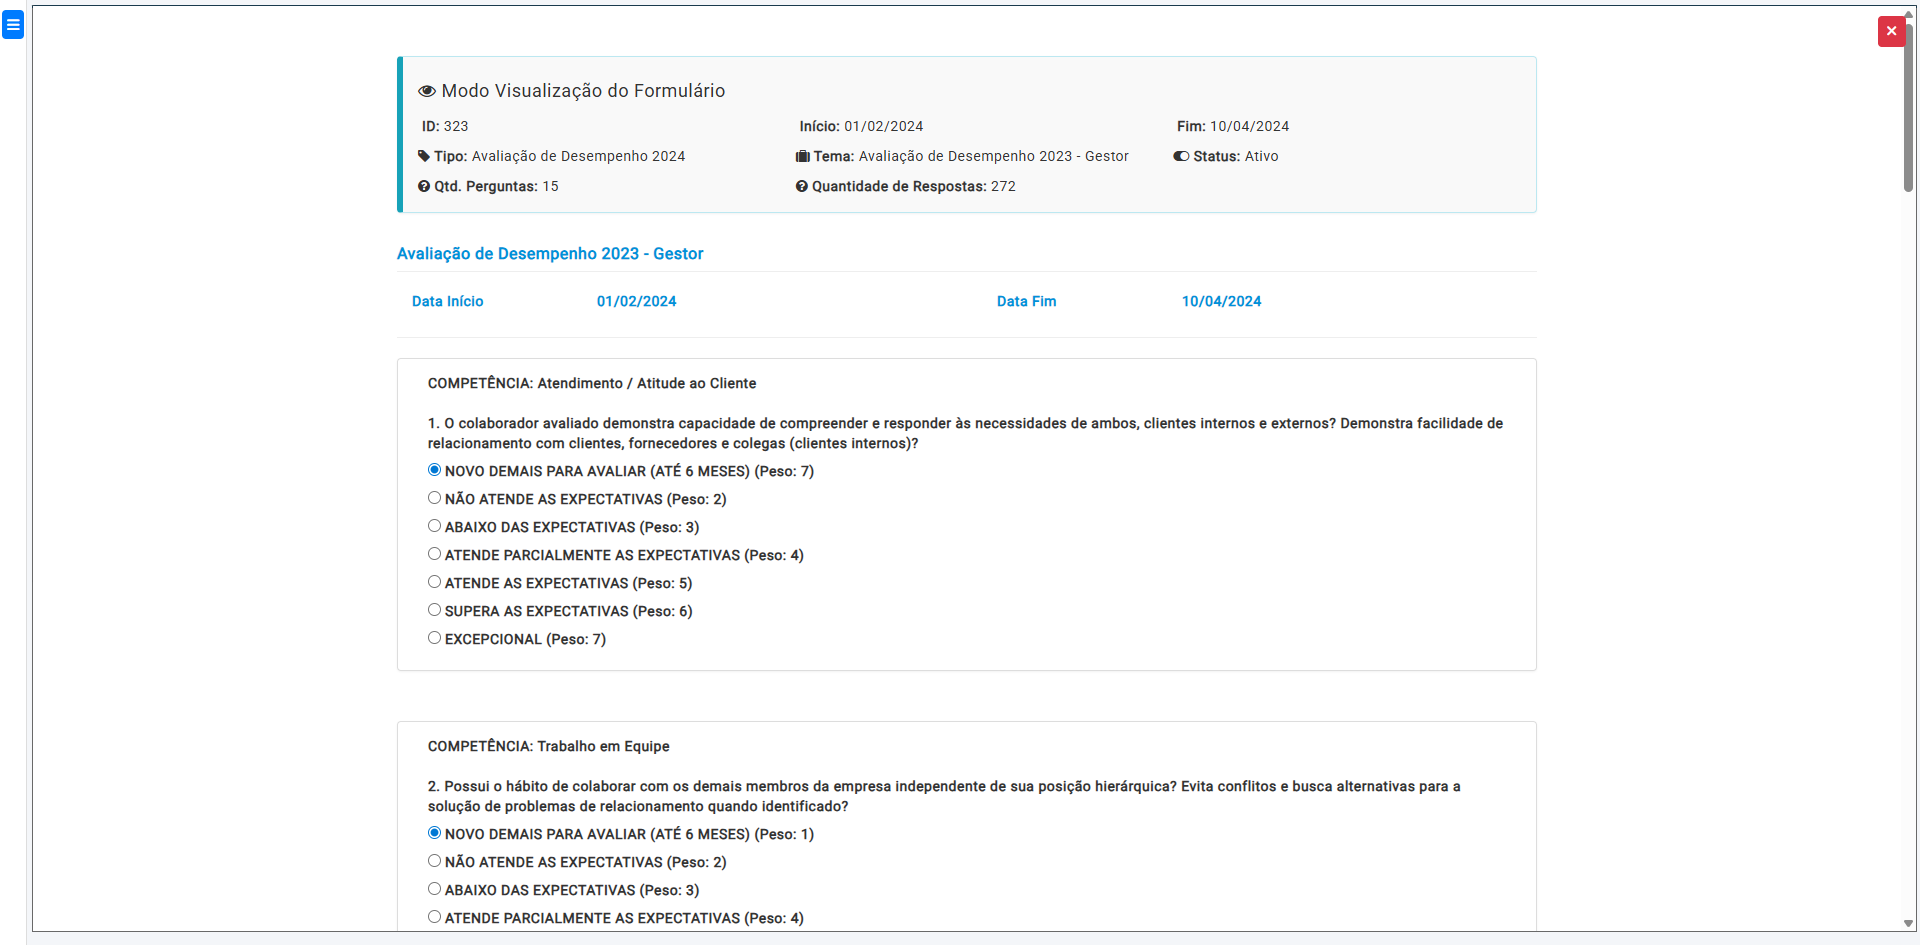Screen dimensions: 1920x945
Task: Click the tag icon next to Tipo
Action: click(x=424, y=156)
